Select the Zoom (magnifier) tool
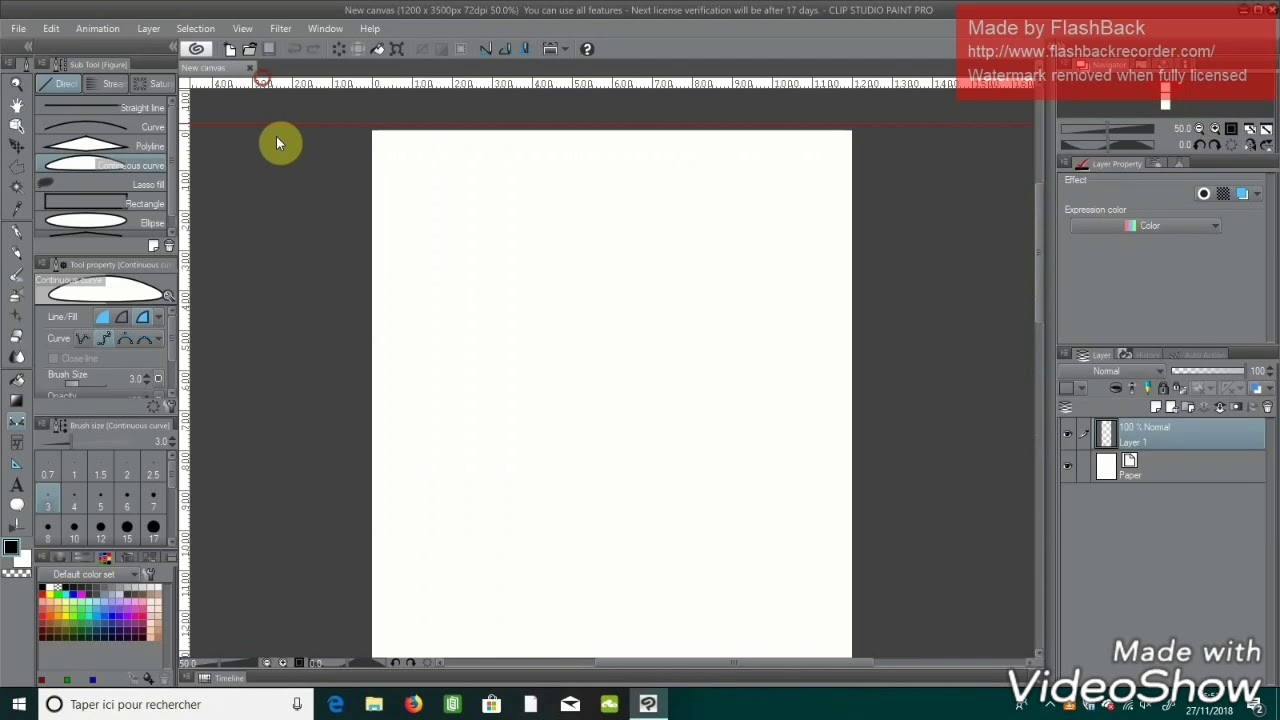Viewport: 1280px width, 720px height. [x=17, y=83]
